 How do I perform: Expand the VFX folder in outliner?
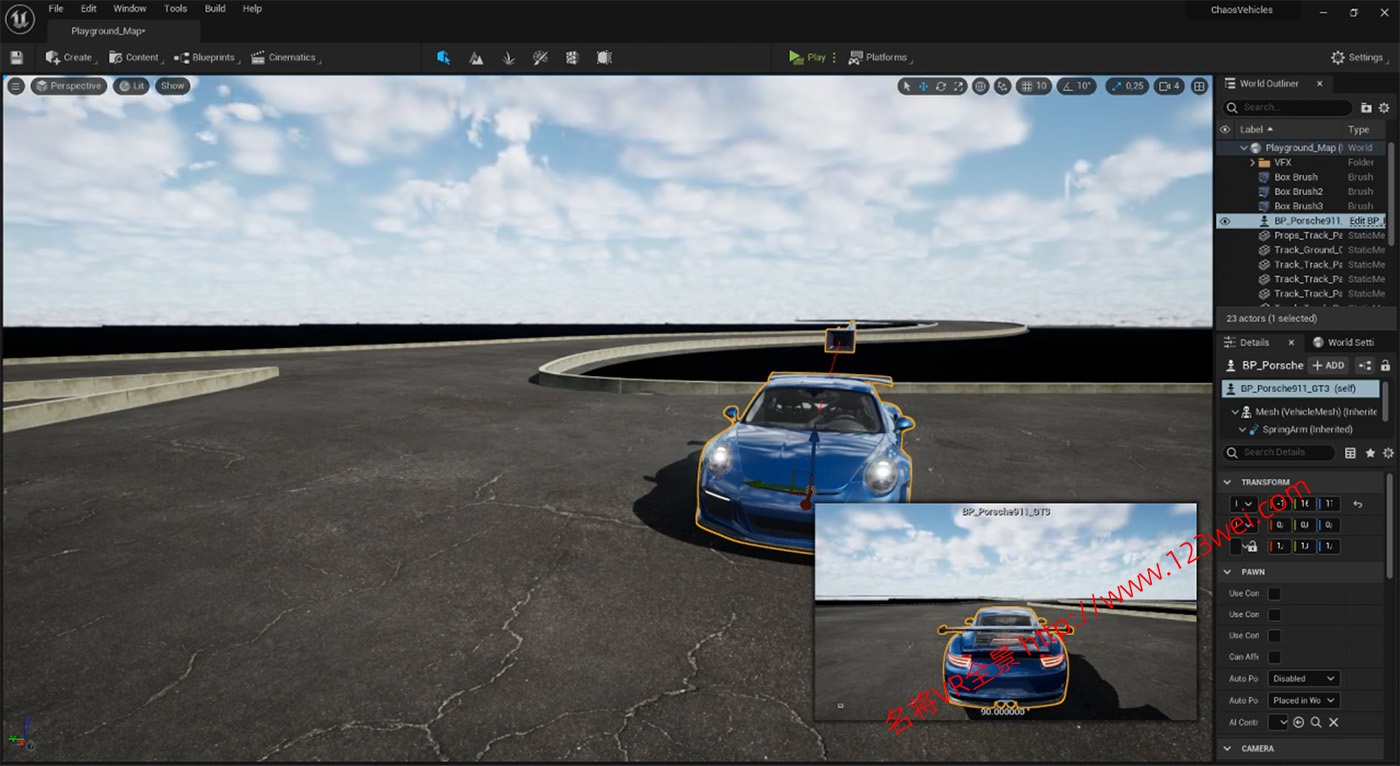click(1252, 162)
